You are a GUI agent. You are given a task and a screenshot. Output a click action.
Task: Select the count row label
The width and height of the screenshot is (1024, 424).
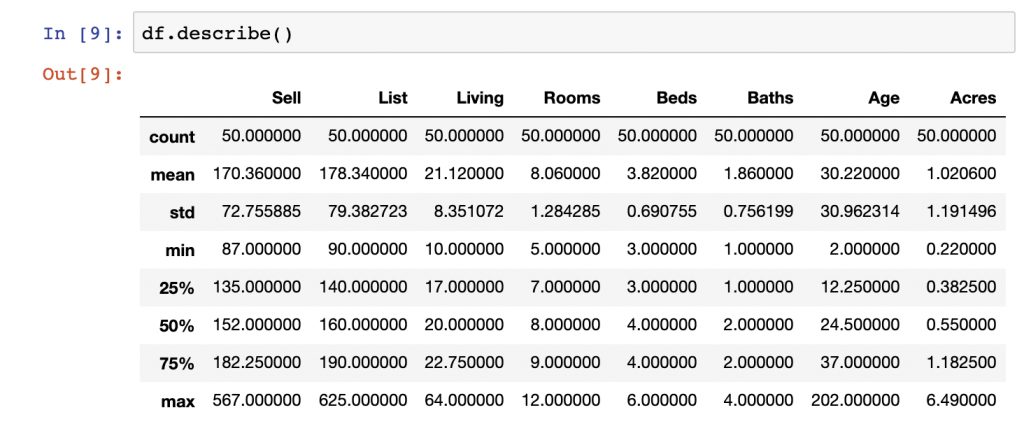pos(172,137)
